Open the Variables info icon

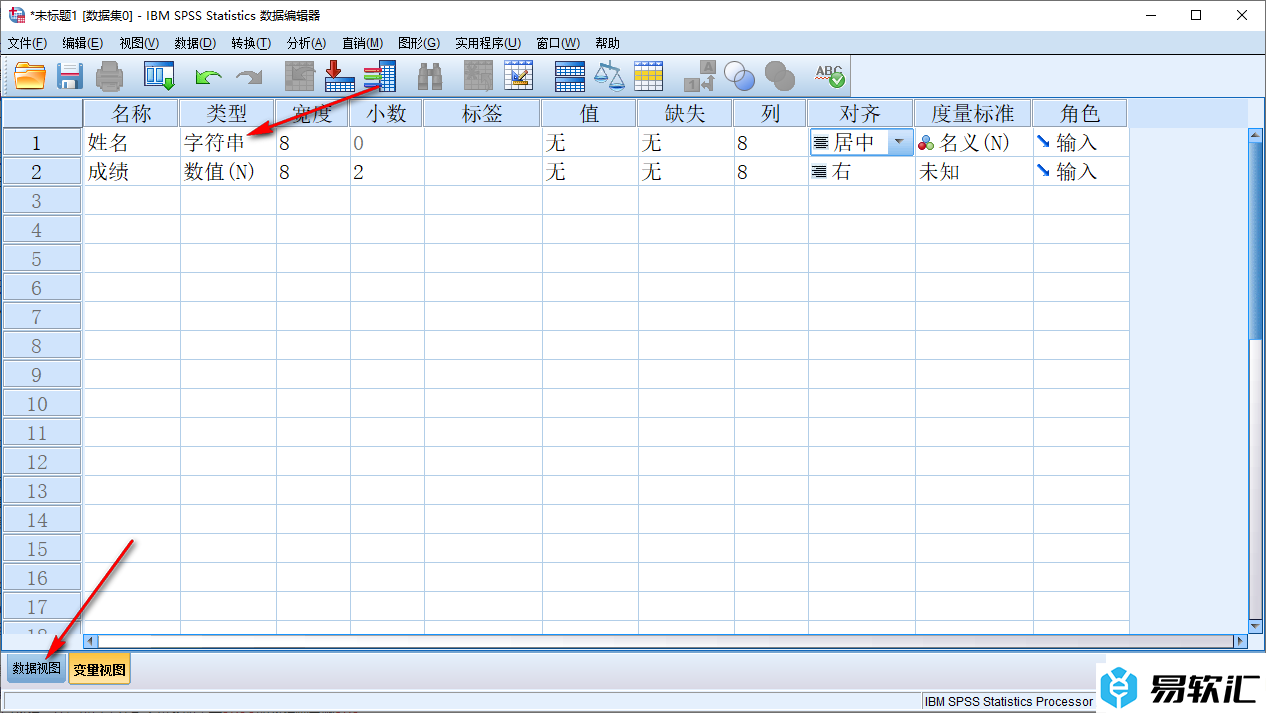point(380,76)
